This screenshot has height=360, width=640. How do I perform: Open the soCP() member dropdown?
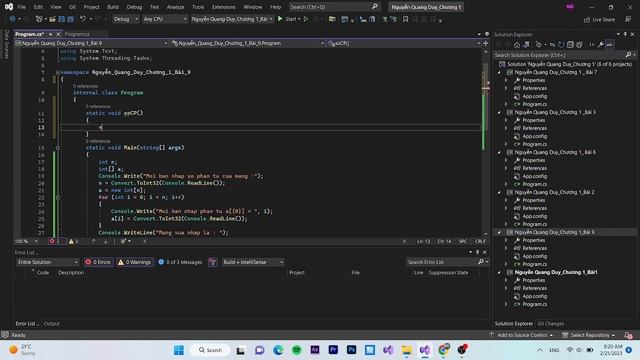click(x=404, y=43)
